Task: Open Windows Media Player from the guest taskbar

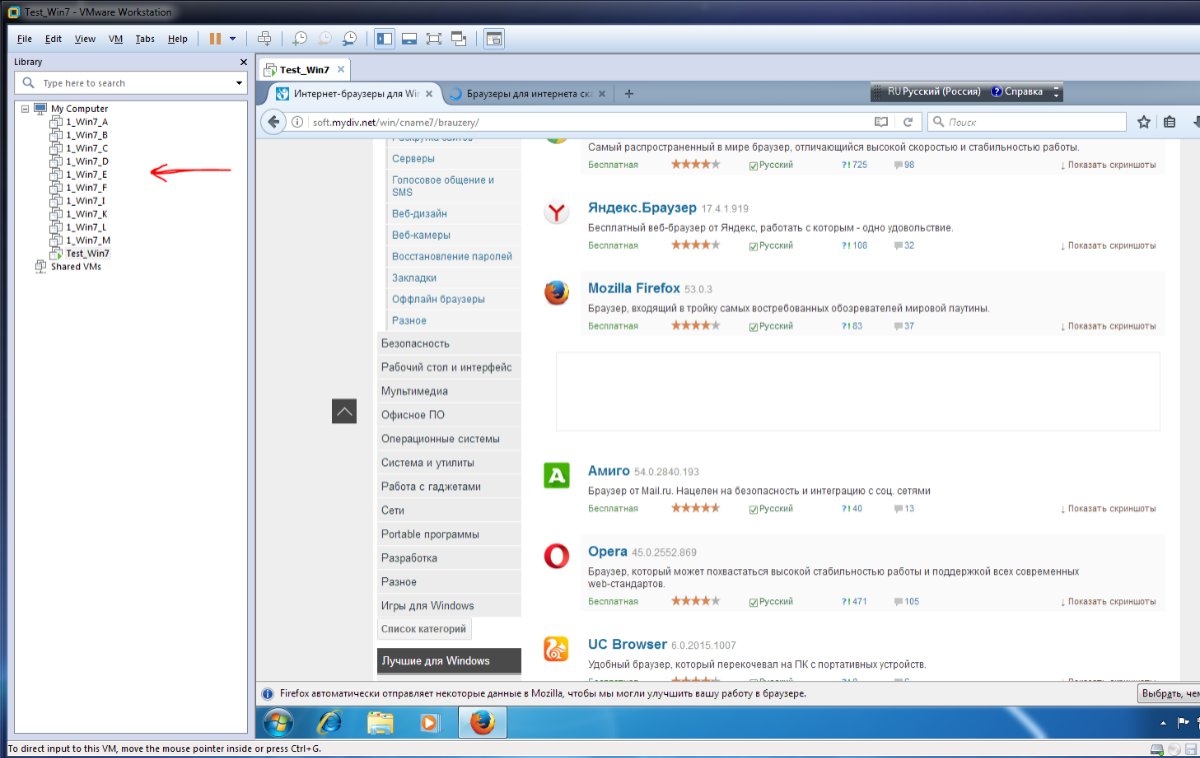Action: pyautogui.click(x=429, y=722)
